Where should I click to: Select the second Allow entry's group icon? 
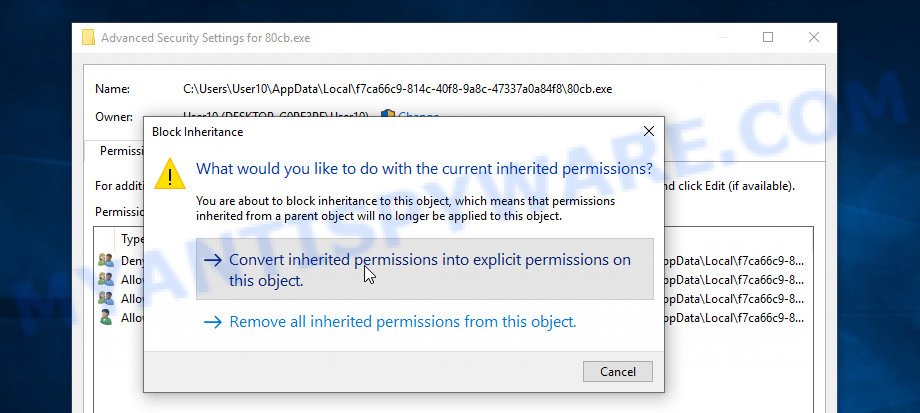(x=106, y=299)
